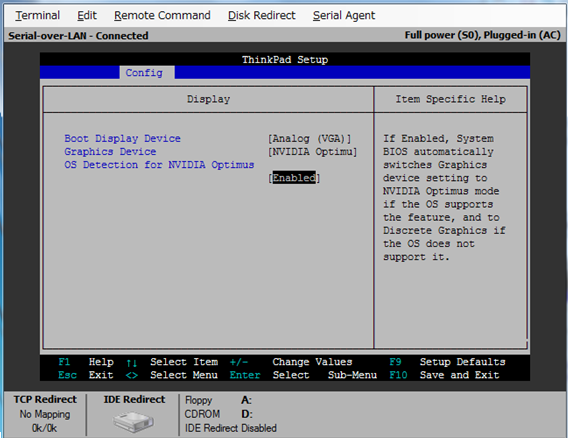This screenshot has width=568, height=438.
Task: Click the Floppy A: entry
Action: 218,400
